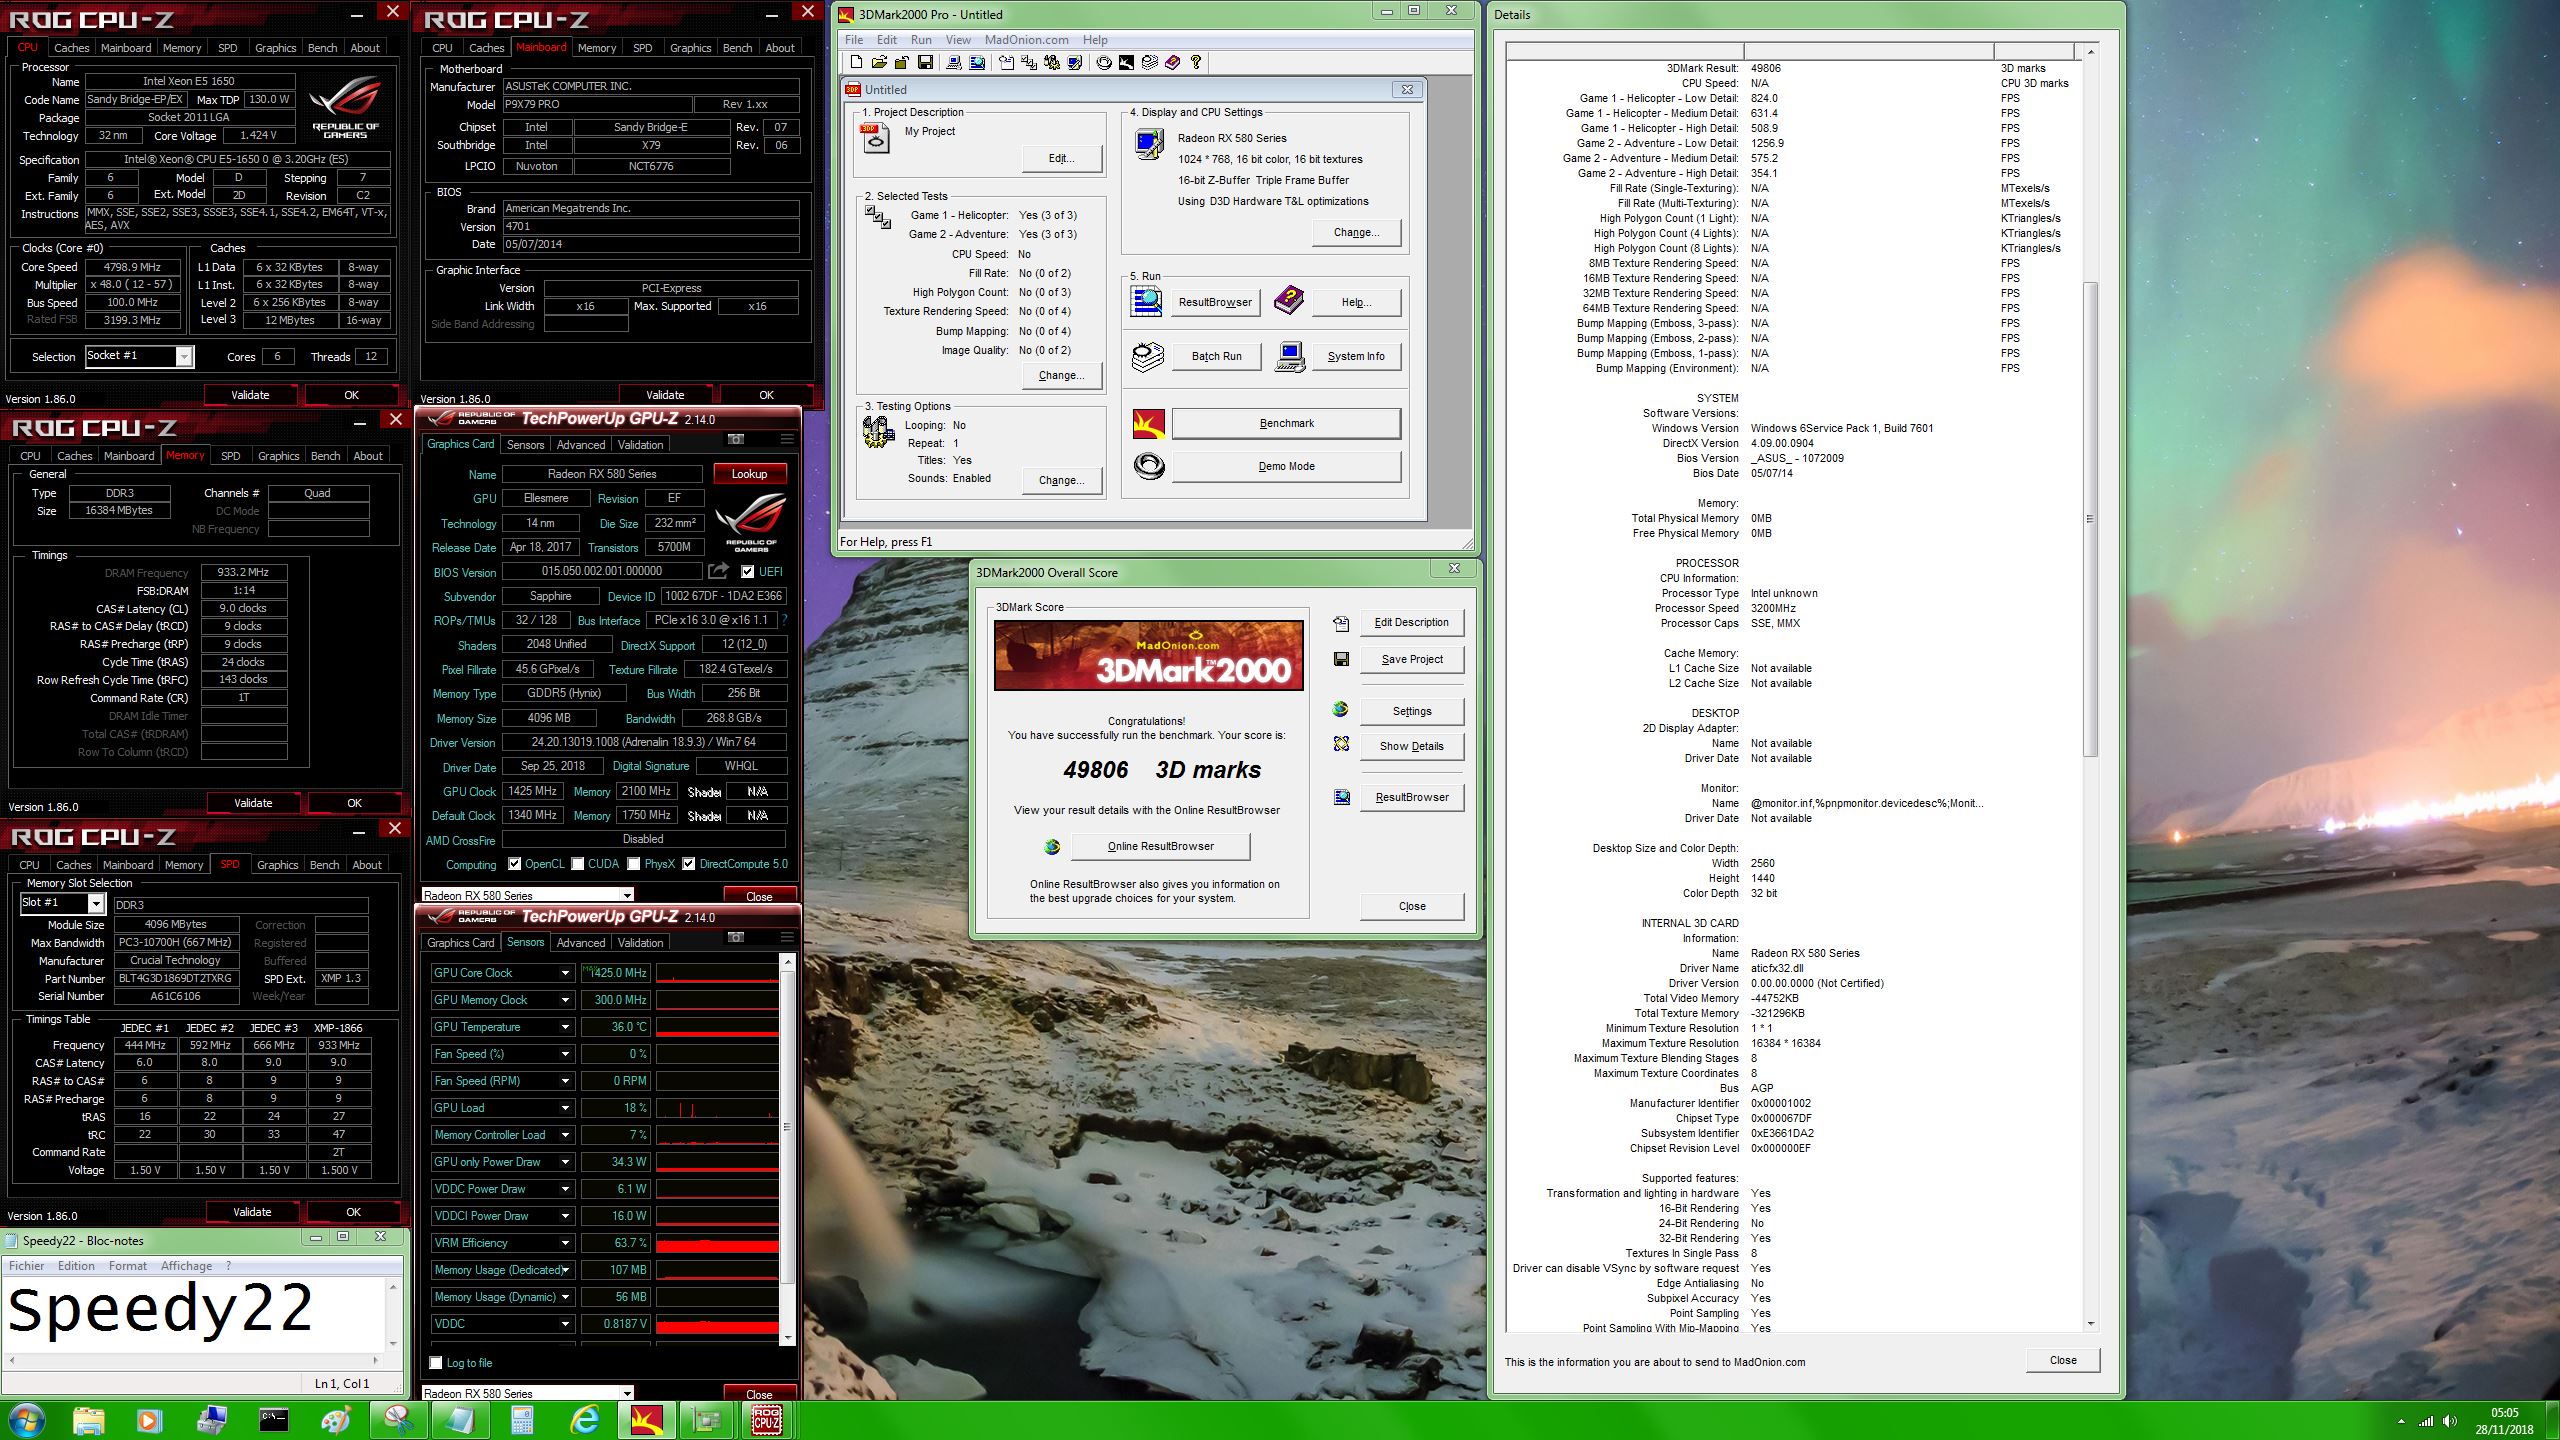Open Snipping Tool taskbar icon
Screen dimensions: 2560x1440
coord(398,1420)
